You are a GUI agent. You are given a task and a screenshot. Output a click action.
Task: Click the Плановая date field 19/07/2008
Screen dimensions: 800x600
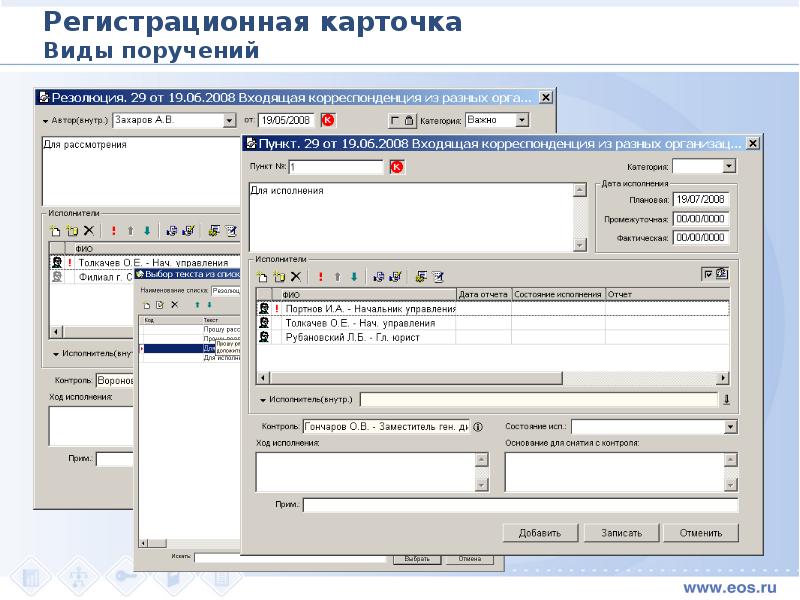[701, 199]
